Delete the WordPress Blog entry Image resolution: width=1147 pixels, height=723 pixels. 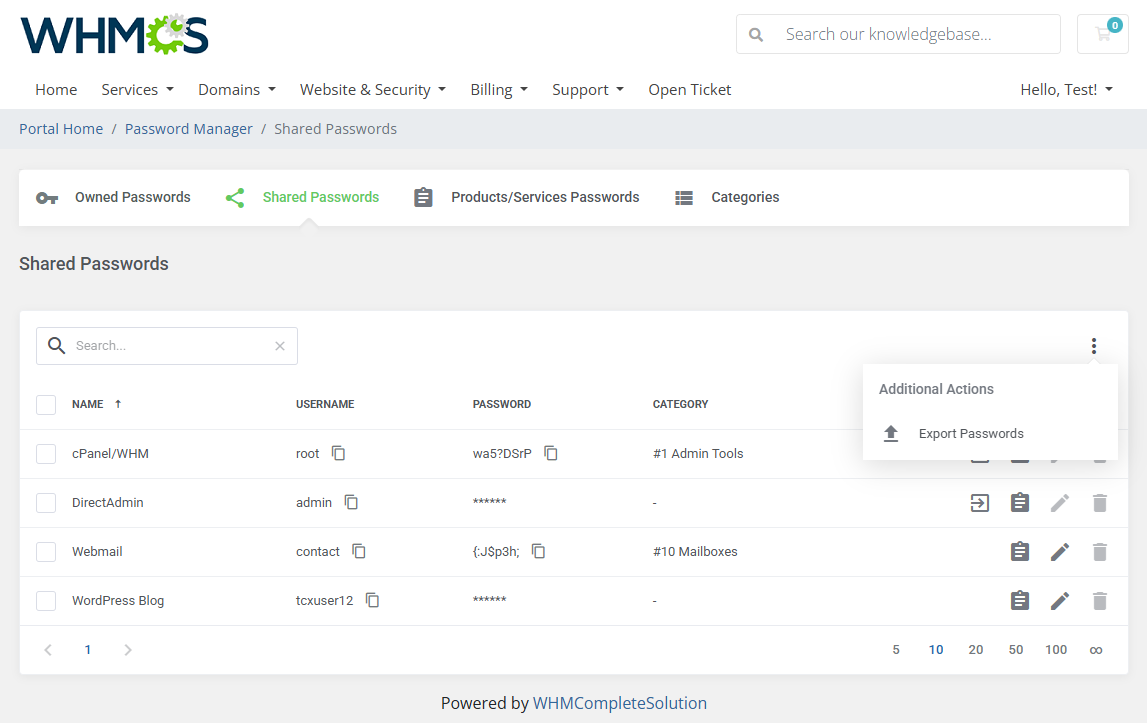tap(1100, 601)
